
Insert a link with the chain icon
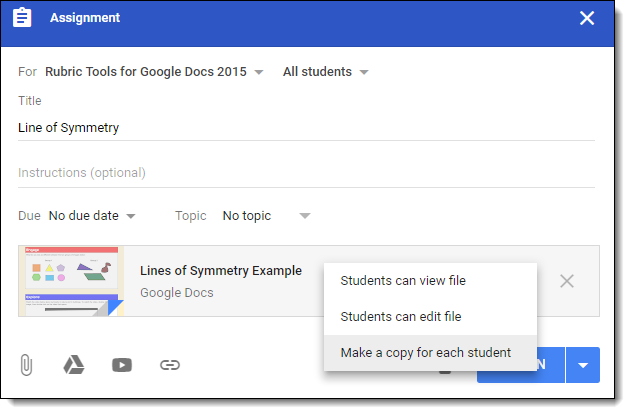point(170,365)
